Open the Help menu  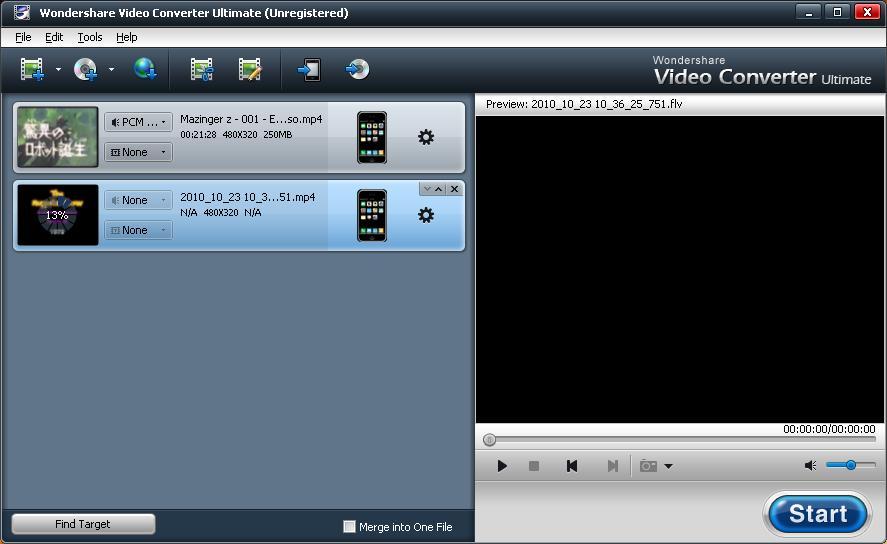[x=127, y=37]
